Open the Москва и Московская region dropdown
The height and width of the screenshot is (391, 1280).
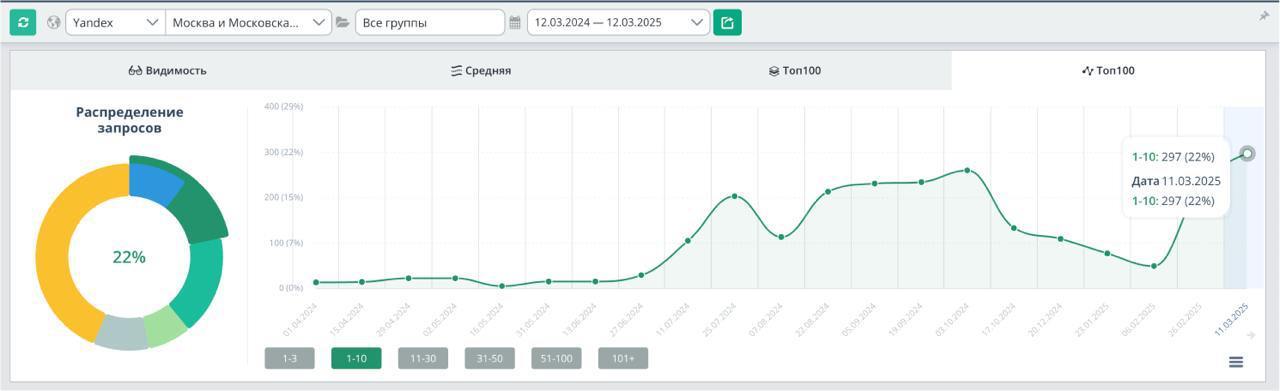coord(249,22)
